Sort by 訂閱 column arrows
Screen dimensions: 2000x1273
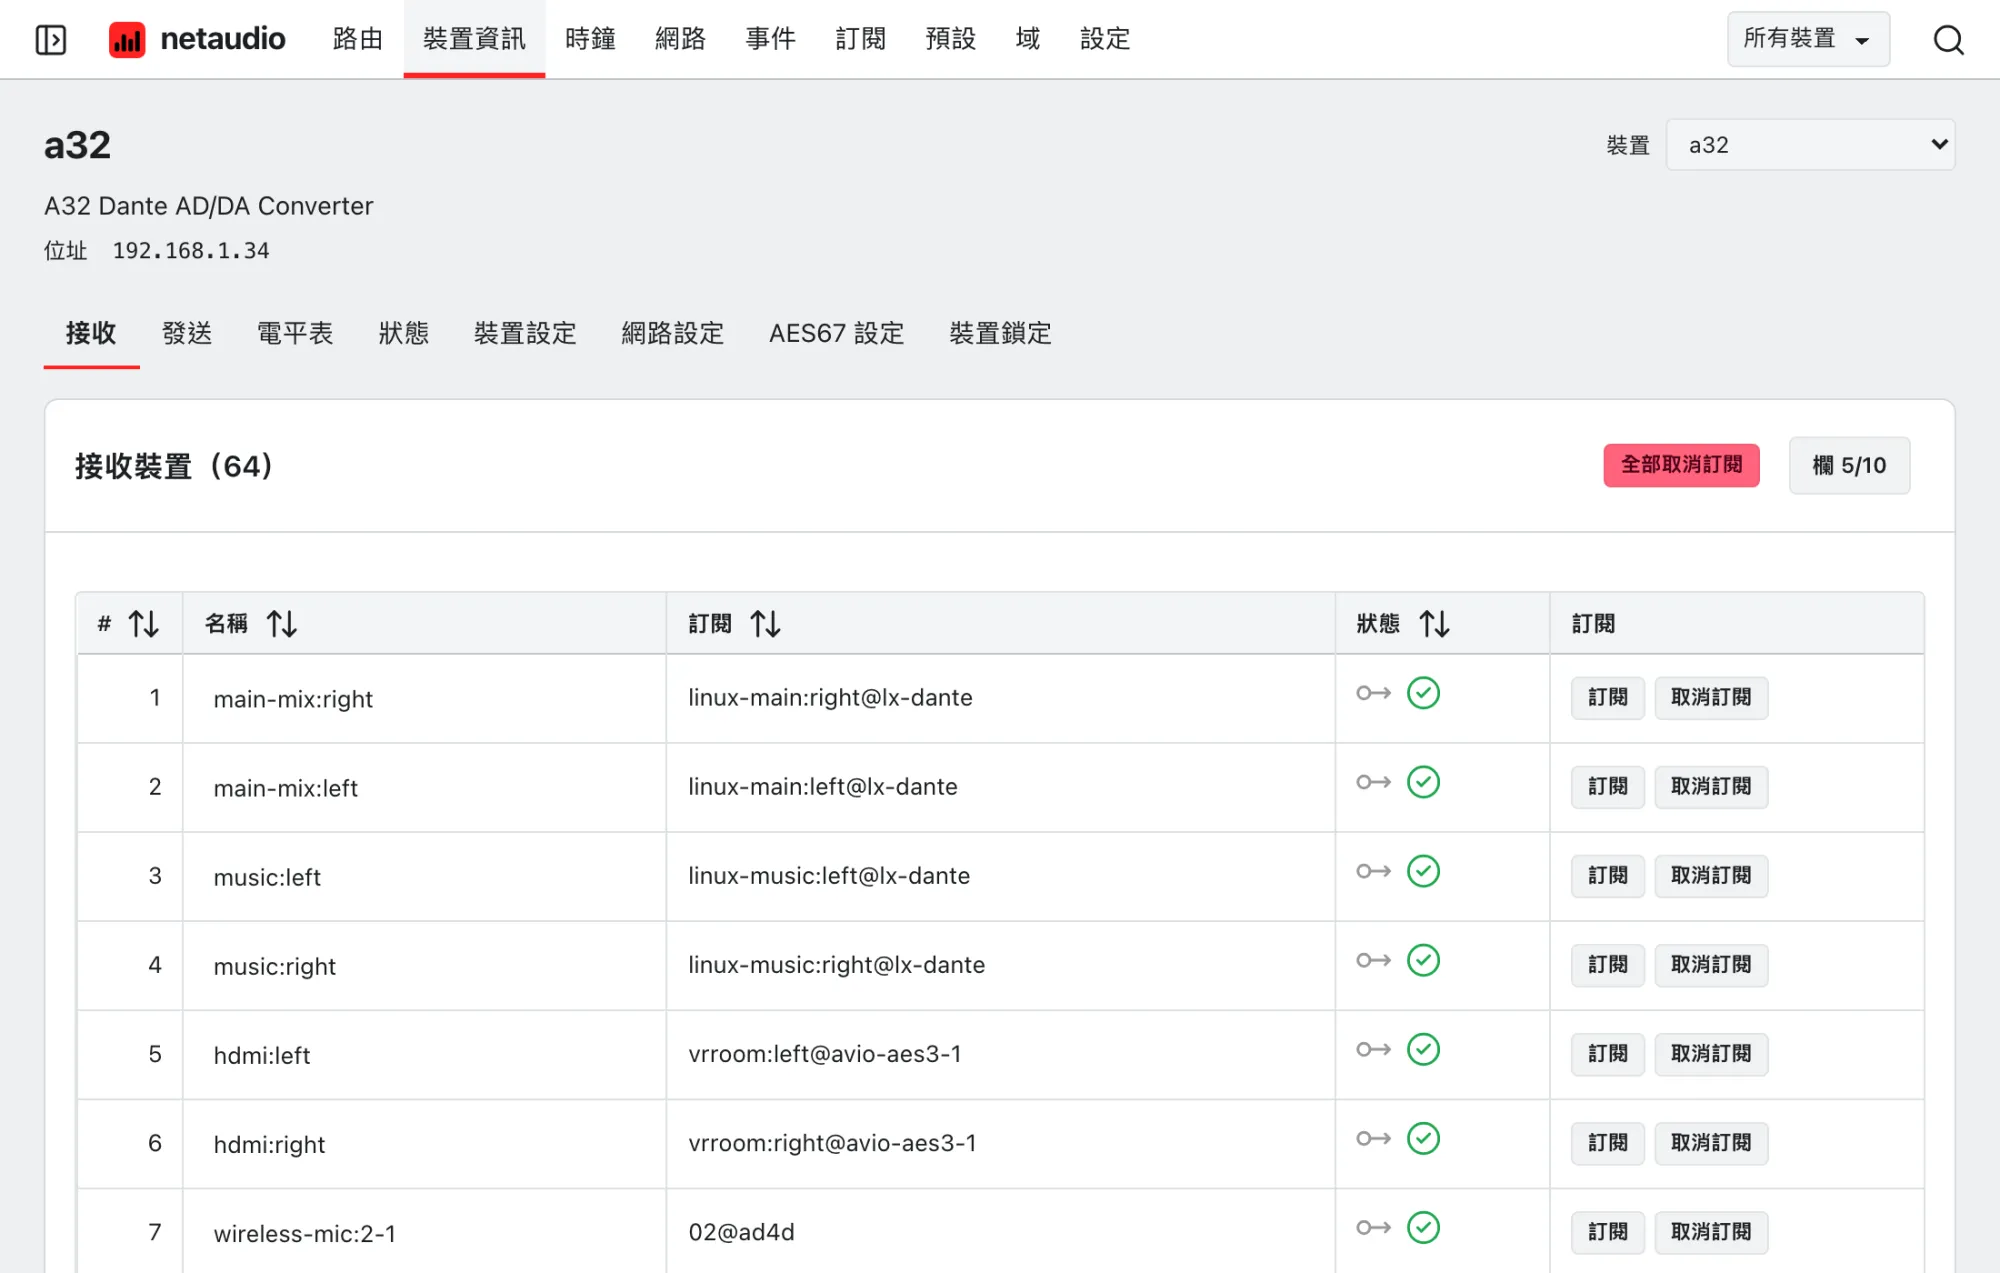(x=766, y=624)
